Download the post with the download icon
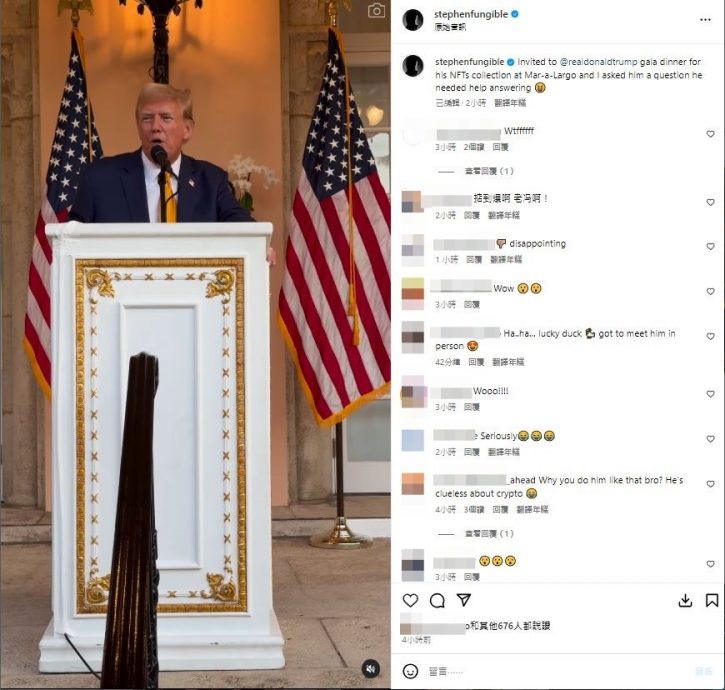The width and height of the screenshot is (725, 690). (x=685, y=600)
